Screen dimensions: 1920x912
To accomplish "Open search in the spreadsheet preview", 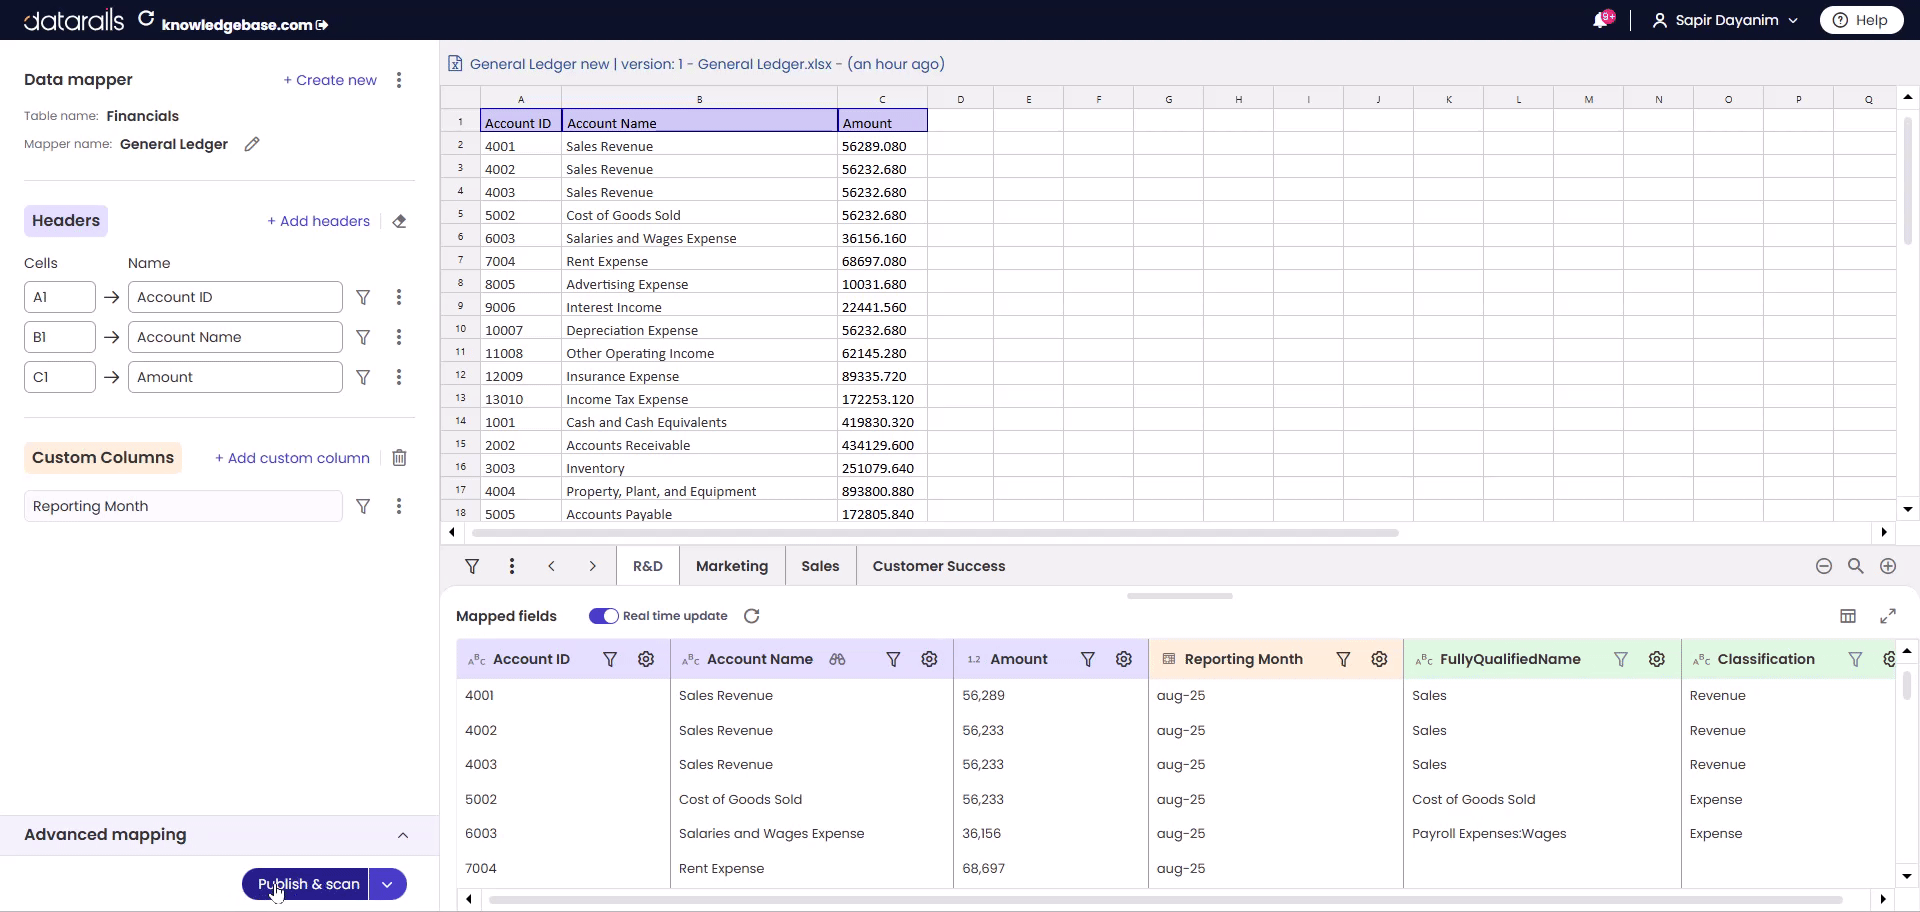I will coord(1856,566).
